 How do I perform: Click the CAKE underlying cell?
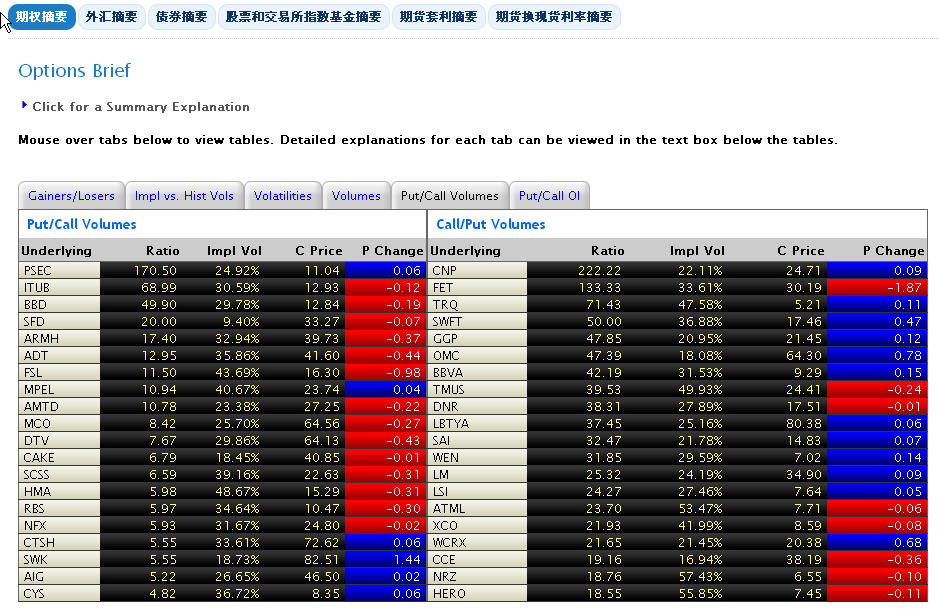point(59,457)
